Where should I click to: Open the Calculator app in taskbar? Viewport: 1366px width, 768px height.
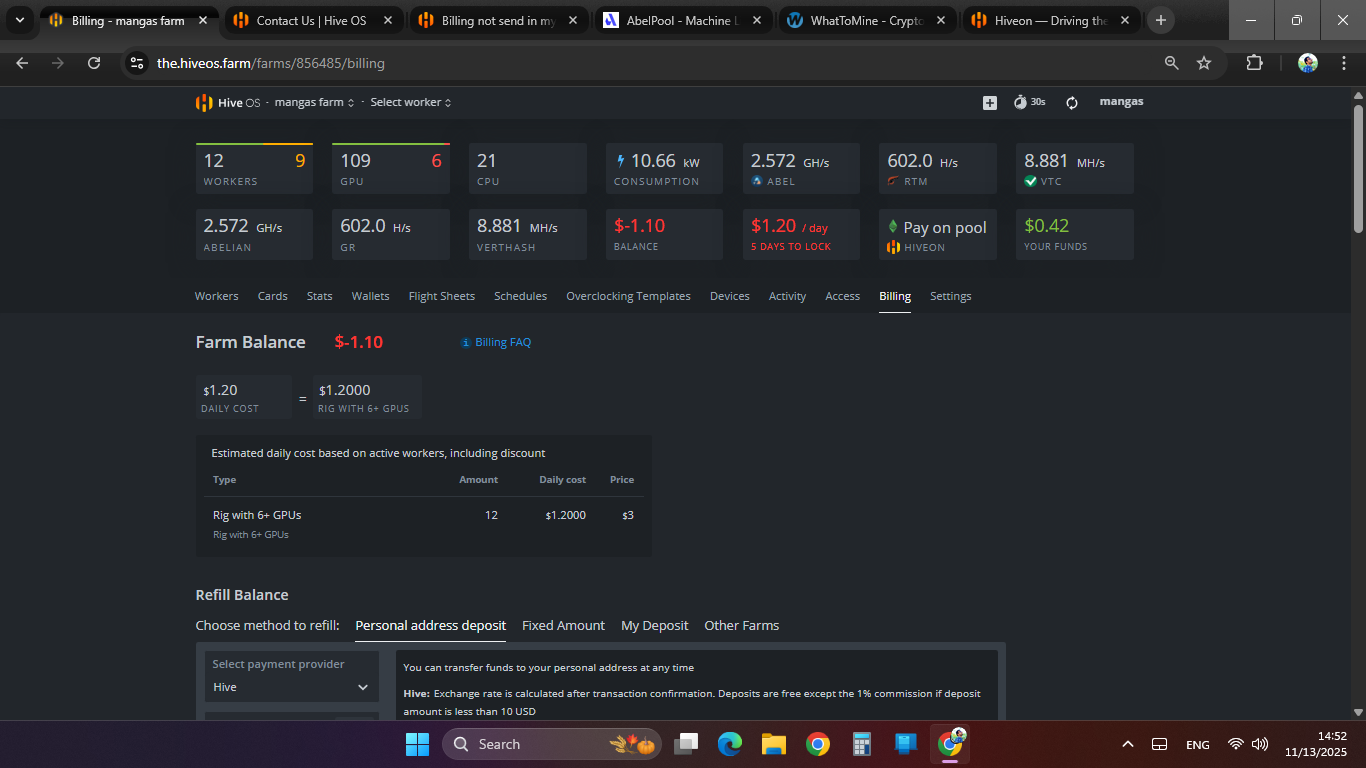coord(861,744)
